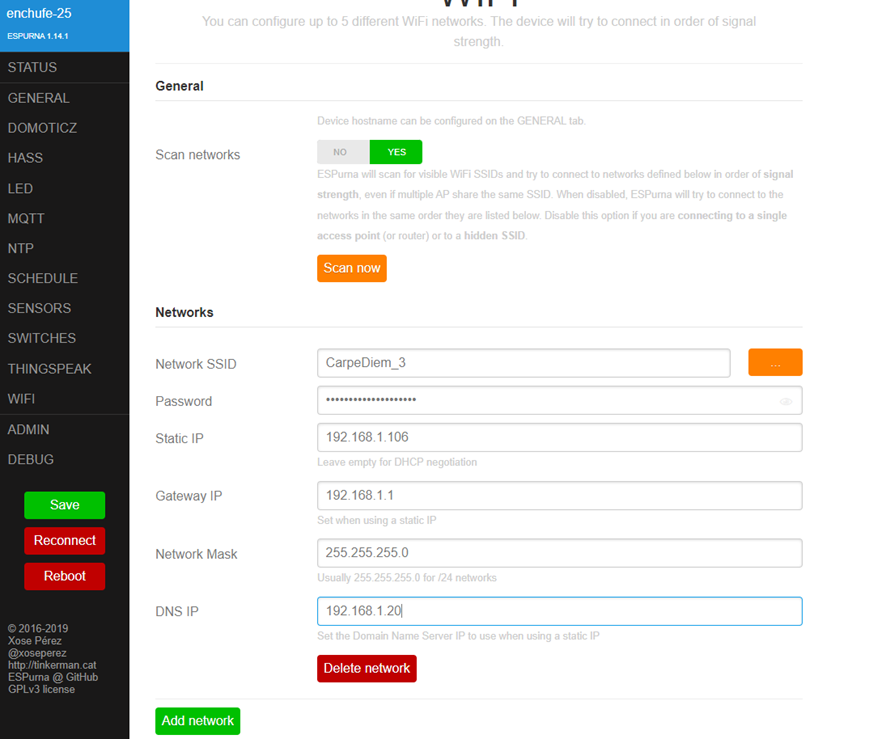Click the orange '...' more options button
This screenshot has height=739, width=886.
[x=775, y=363]
